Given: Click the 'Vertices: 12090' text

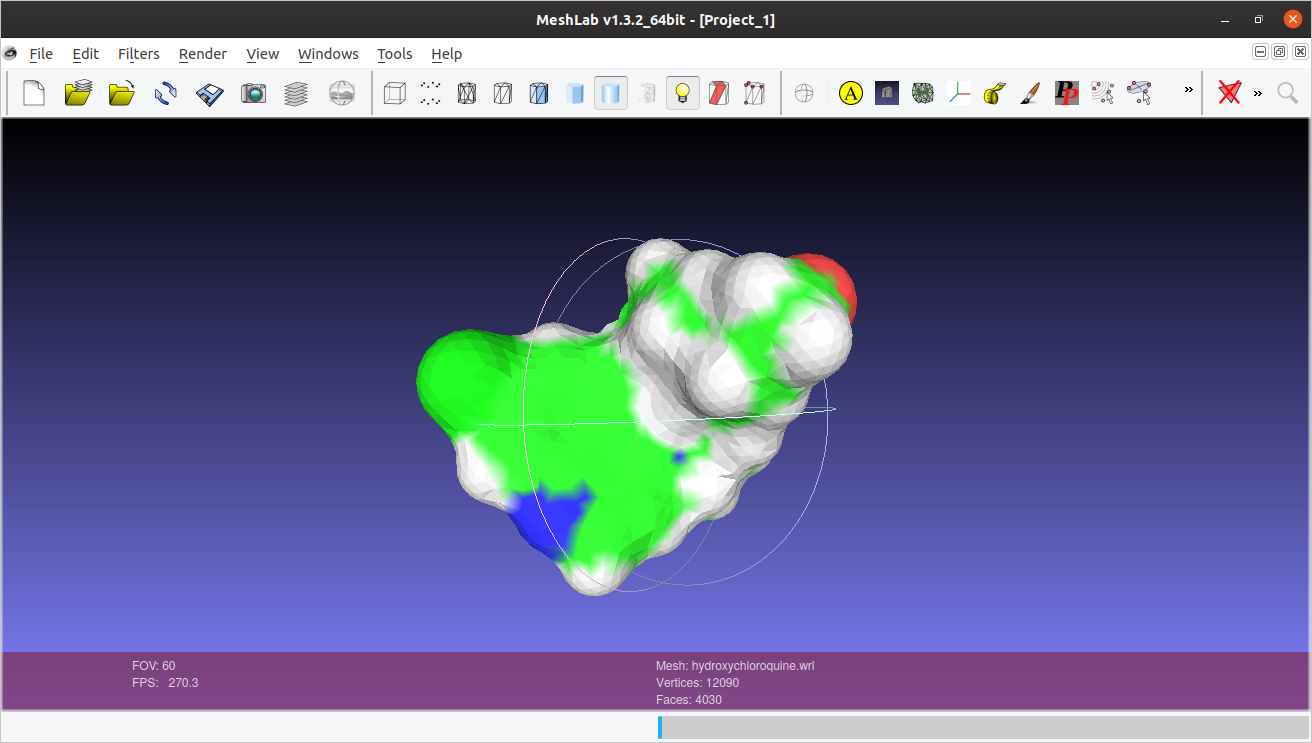Looking at the screenshot, I should (698, 683).
